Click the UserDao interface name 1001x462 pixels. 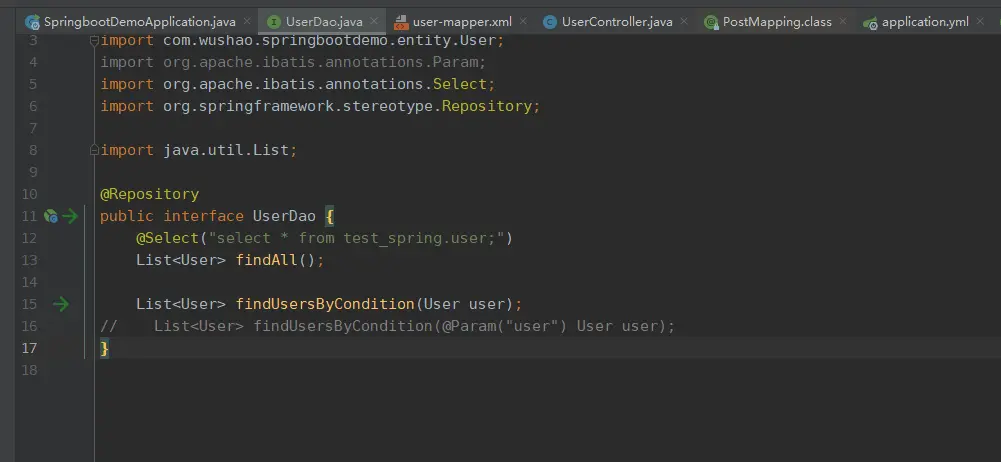[x=284, y=216]
